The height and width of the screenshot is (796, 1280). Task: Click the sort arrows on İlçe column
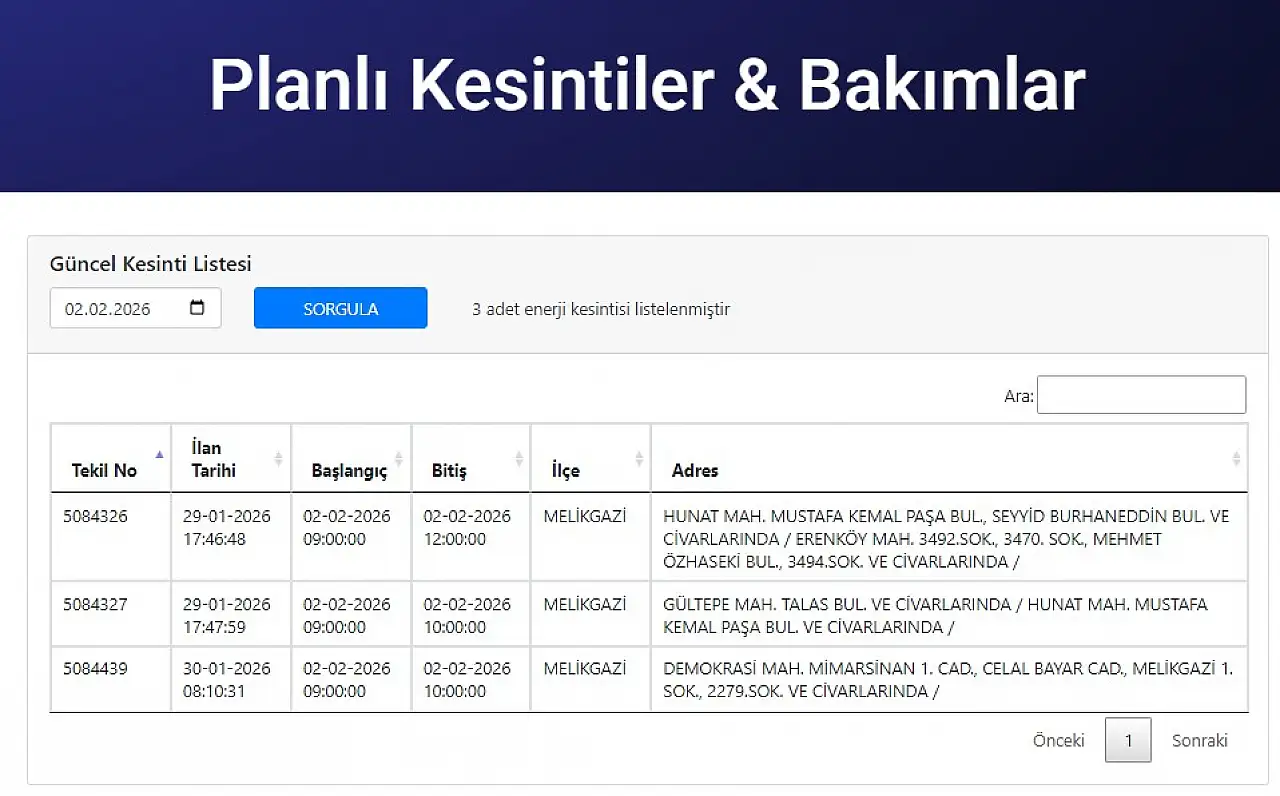639,458
